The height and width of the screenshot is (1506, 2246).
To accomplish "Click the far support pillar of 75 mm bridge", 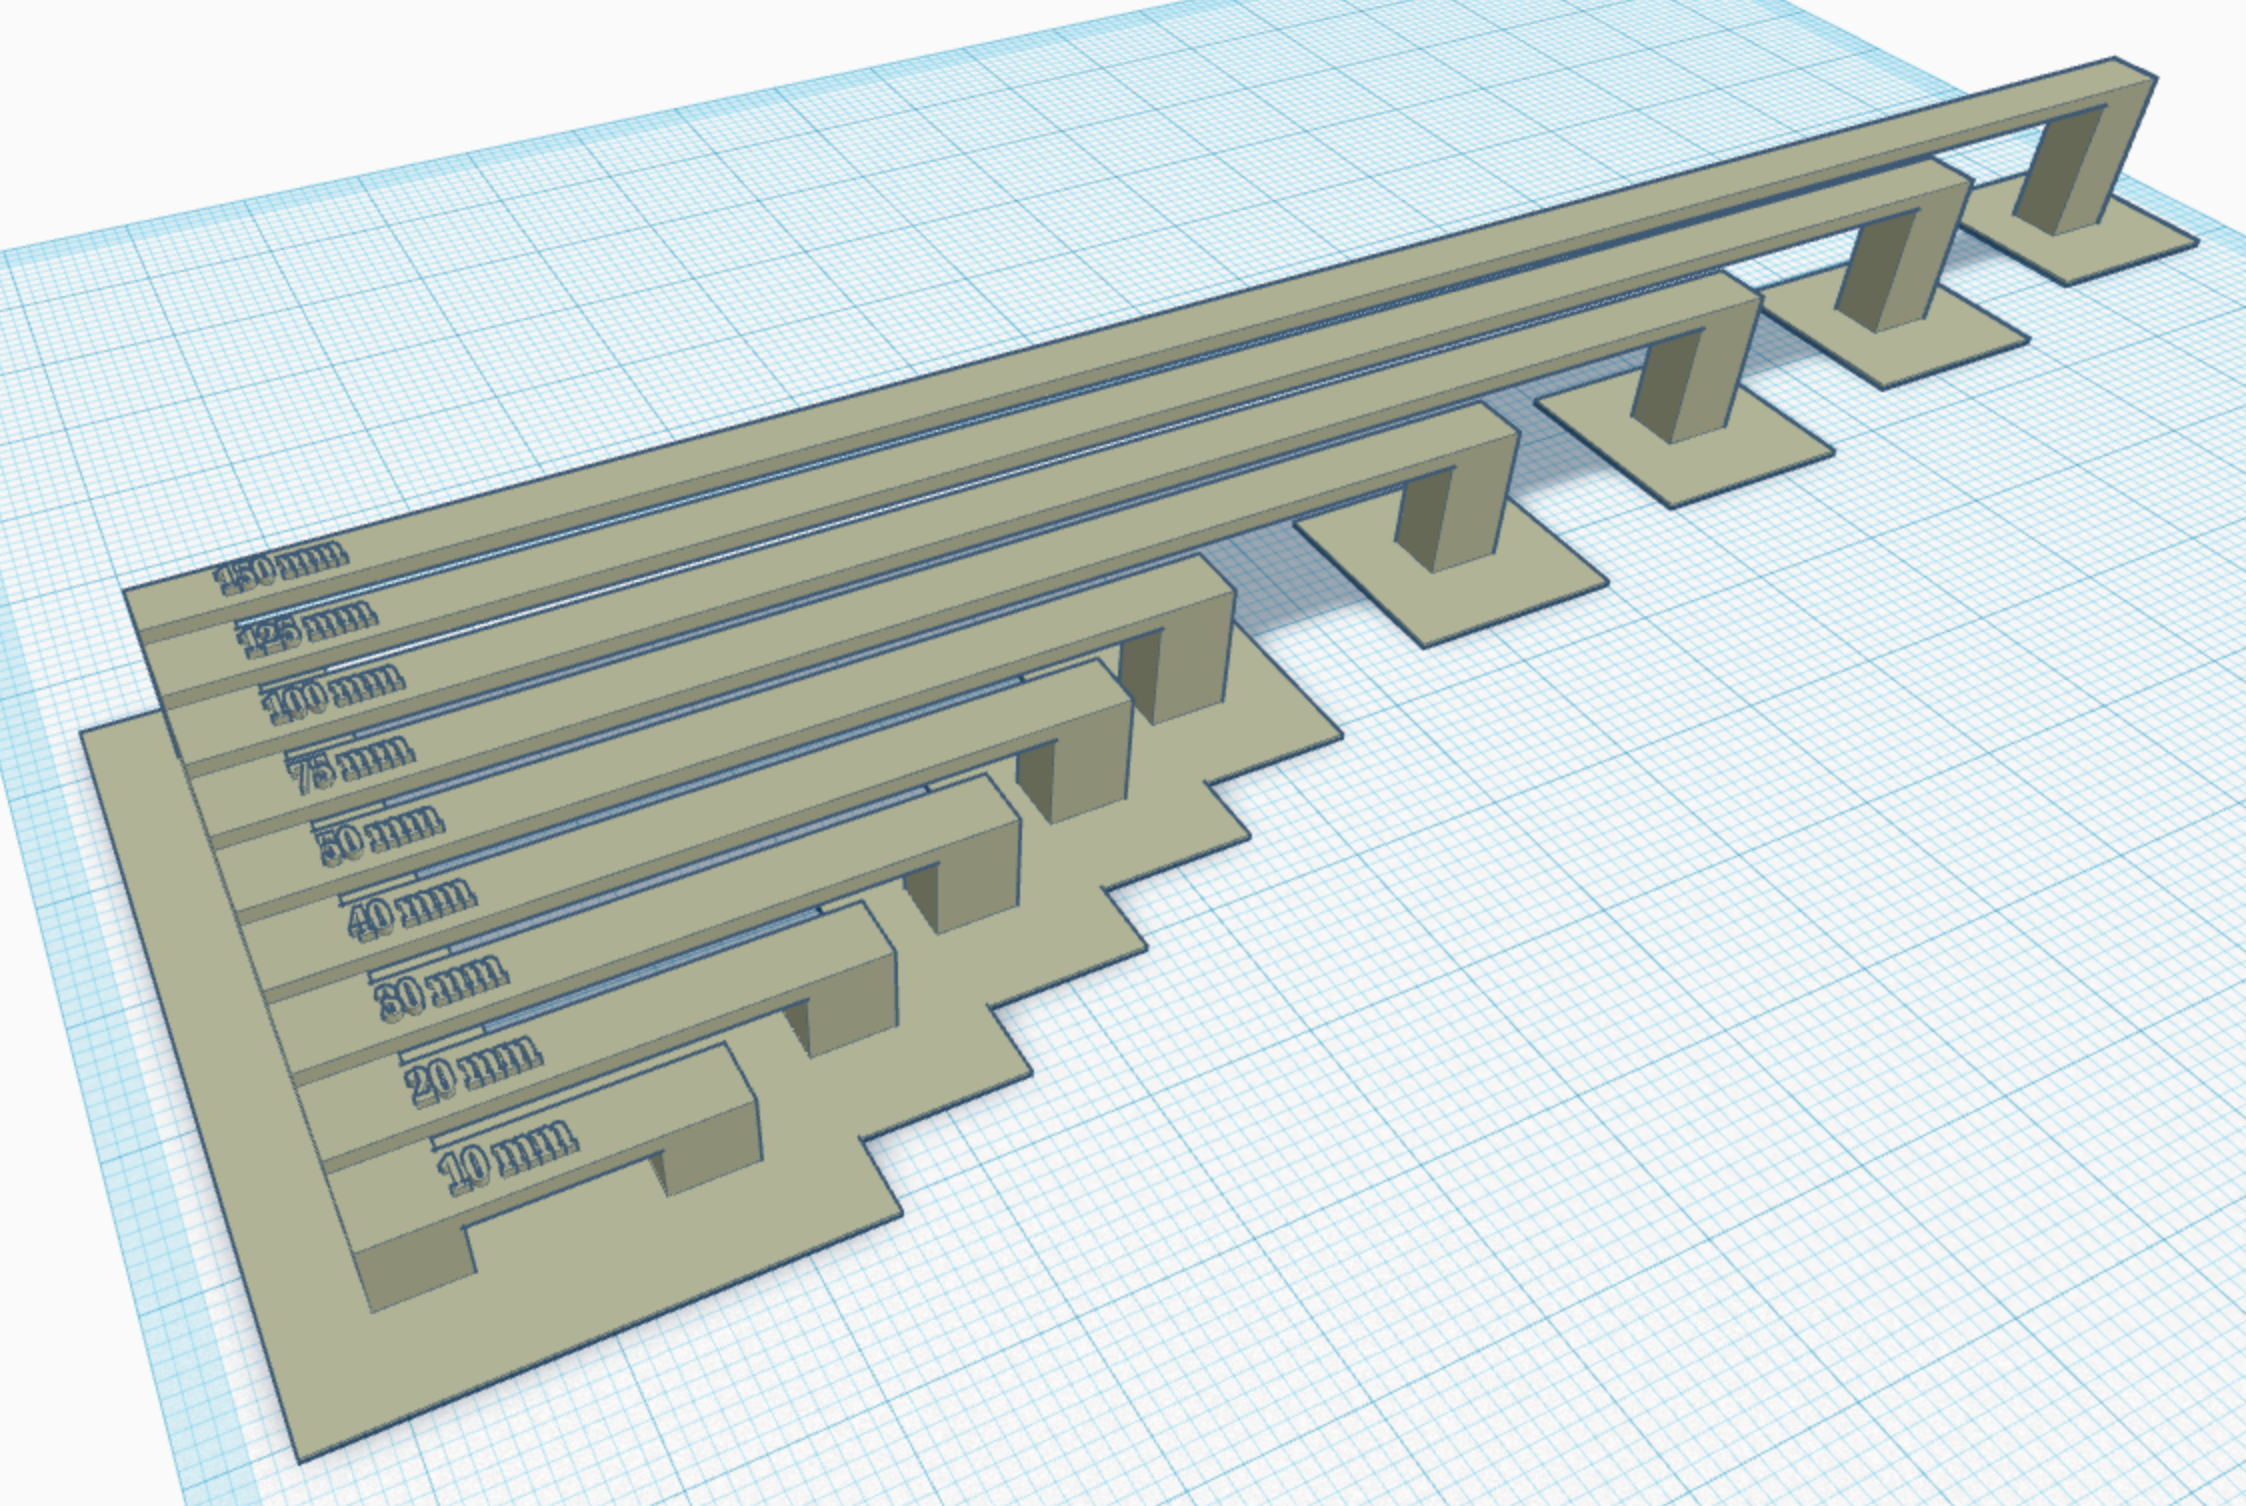I will [x=1460, y=510].
